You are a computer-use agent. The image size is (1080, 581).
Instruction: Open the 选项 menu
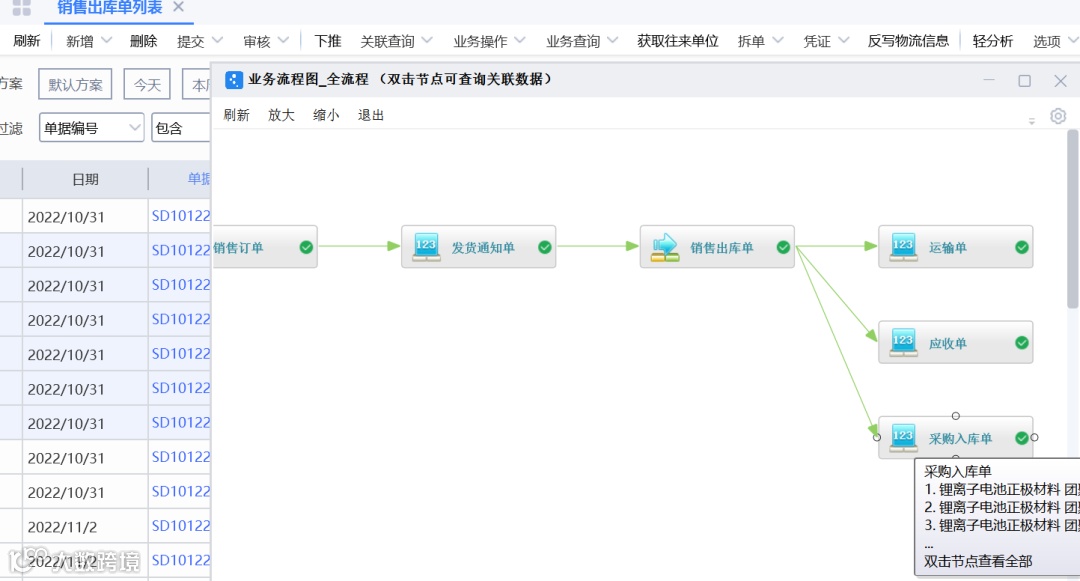click(1047, 41)
